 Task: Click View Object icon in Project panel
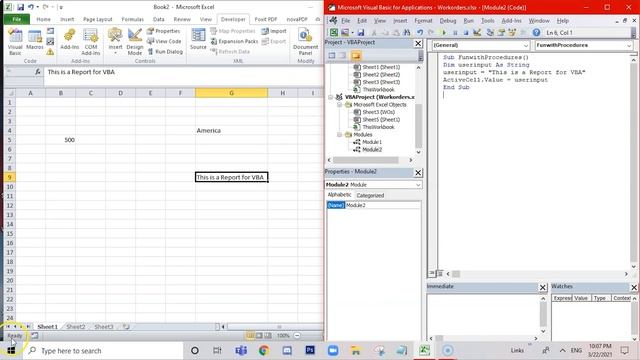pos(343,56)
